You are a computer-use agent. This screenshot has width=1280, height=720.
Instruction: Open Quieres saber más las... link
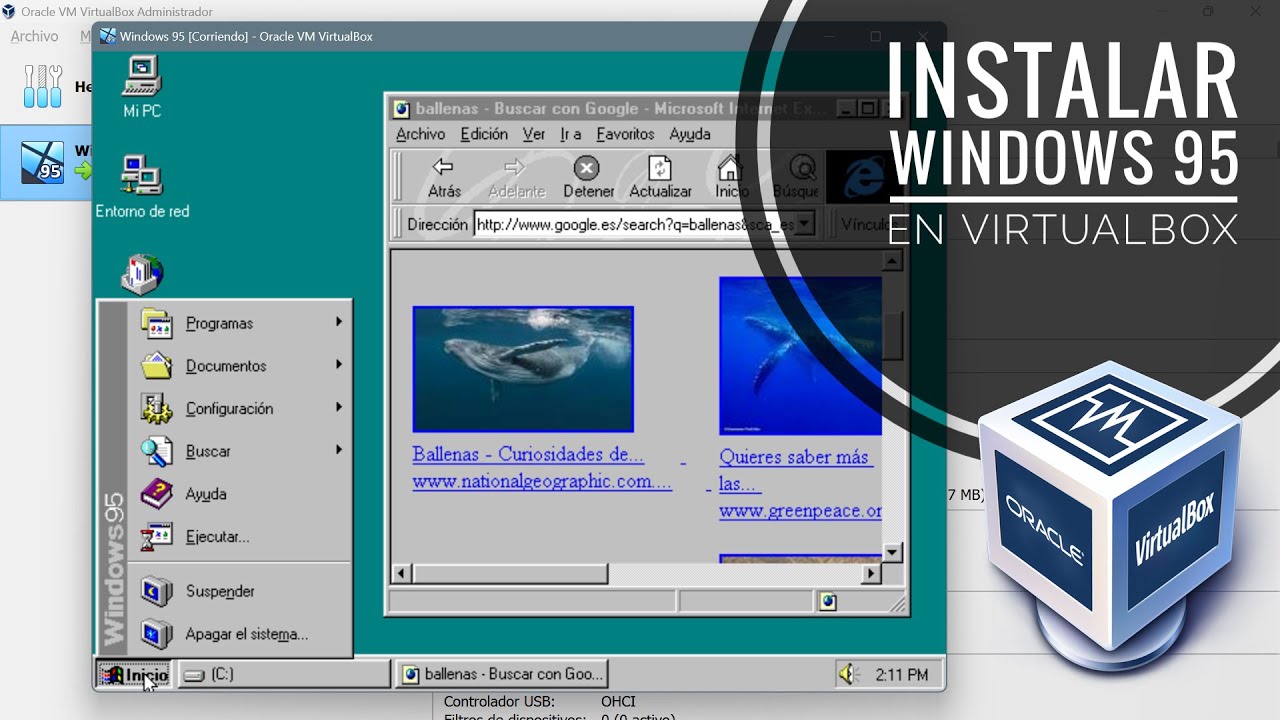coord(795,470)
